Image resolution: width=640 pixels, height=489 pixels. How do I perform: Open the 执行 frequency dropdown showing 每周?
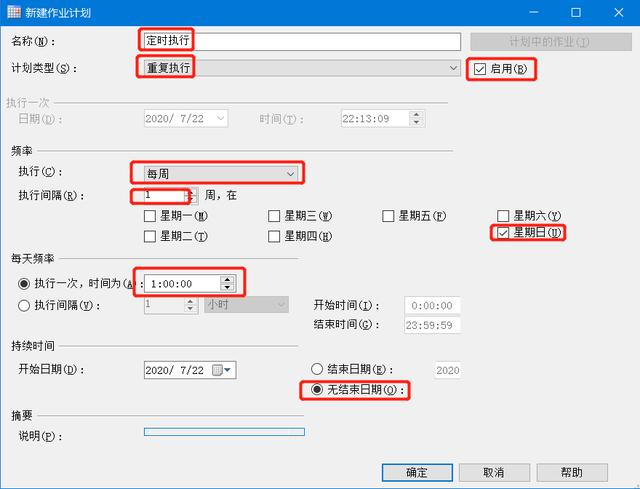[x=221, y=173]
